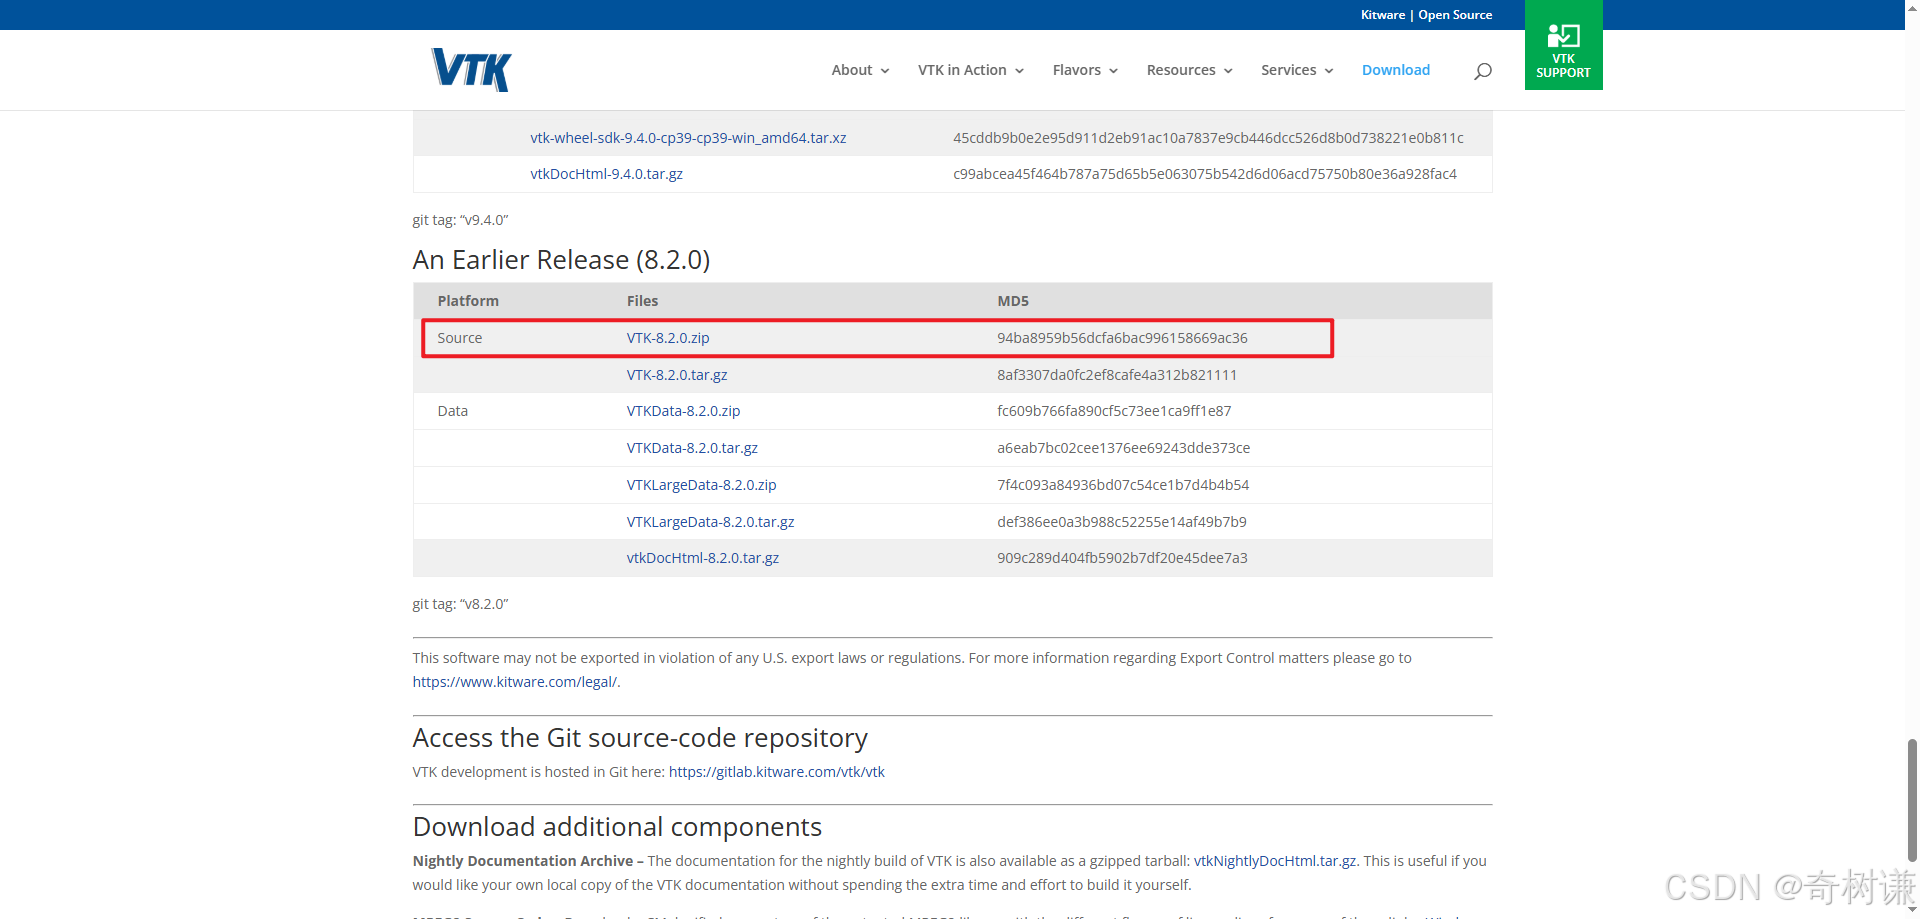Open the VTK in Action menu
The image size is (1920, 919).
click(x=962, y=70)
